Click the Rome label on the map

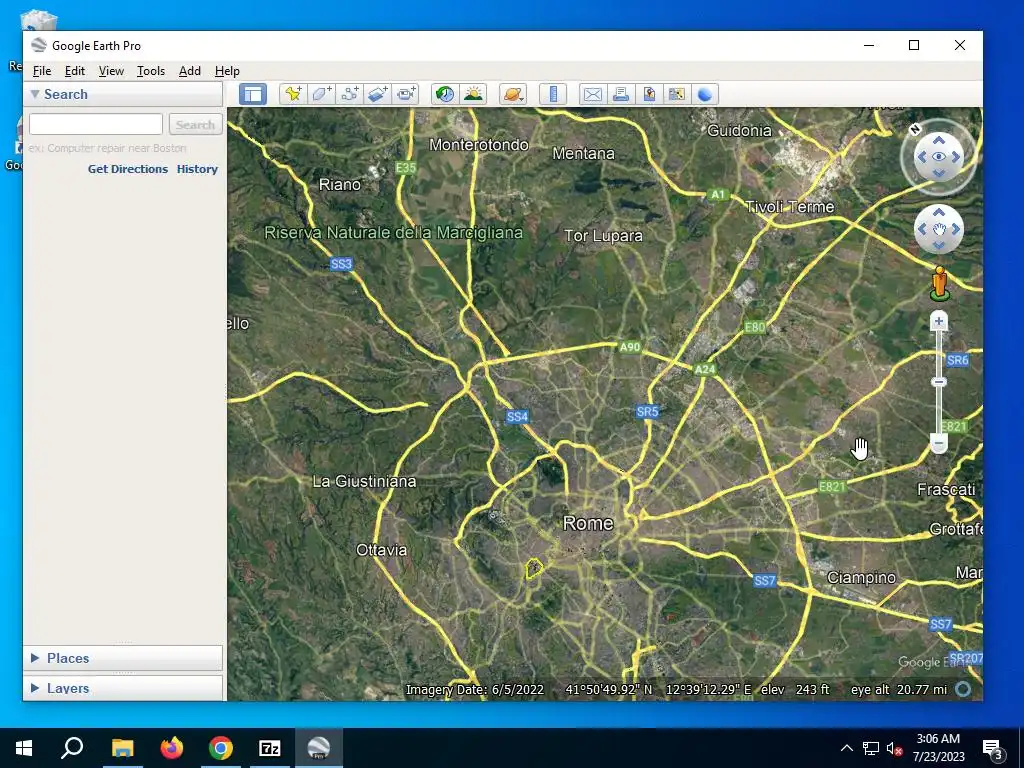[588, 523]
